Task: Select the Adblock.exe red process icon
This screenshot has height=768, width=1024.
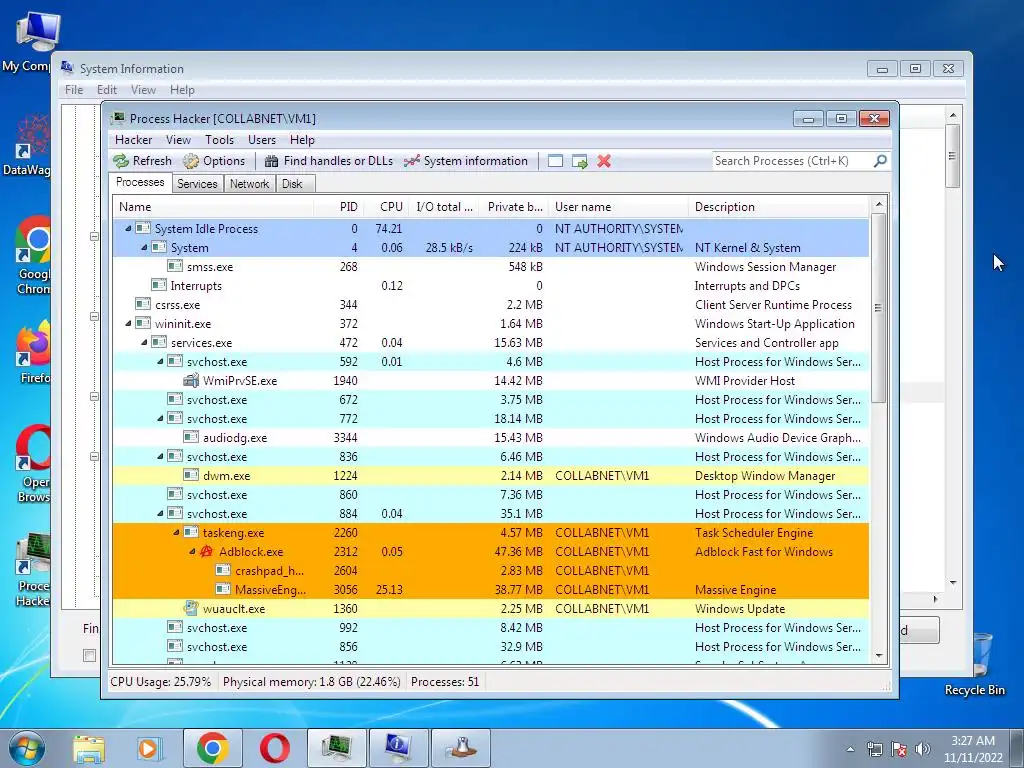Action: click(206, 551)
